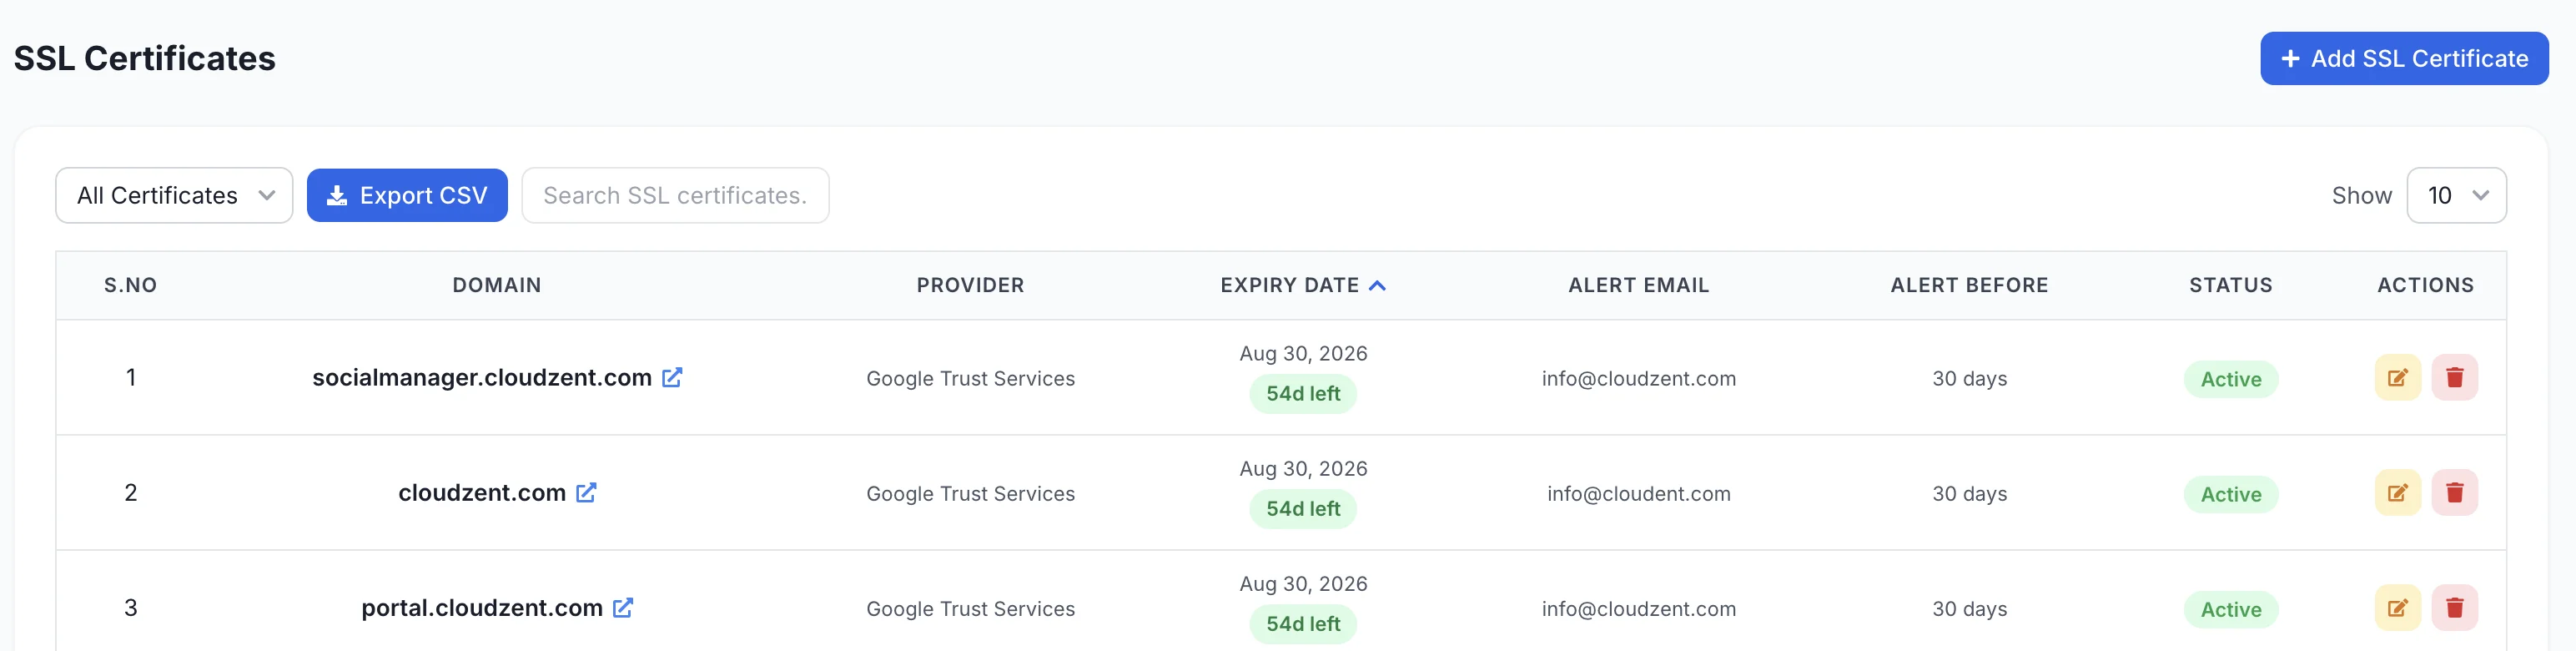Open portal.cloudzent.com external link icon
The image size is (2576, 651).
(623, 607)
